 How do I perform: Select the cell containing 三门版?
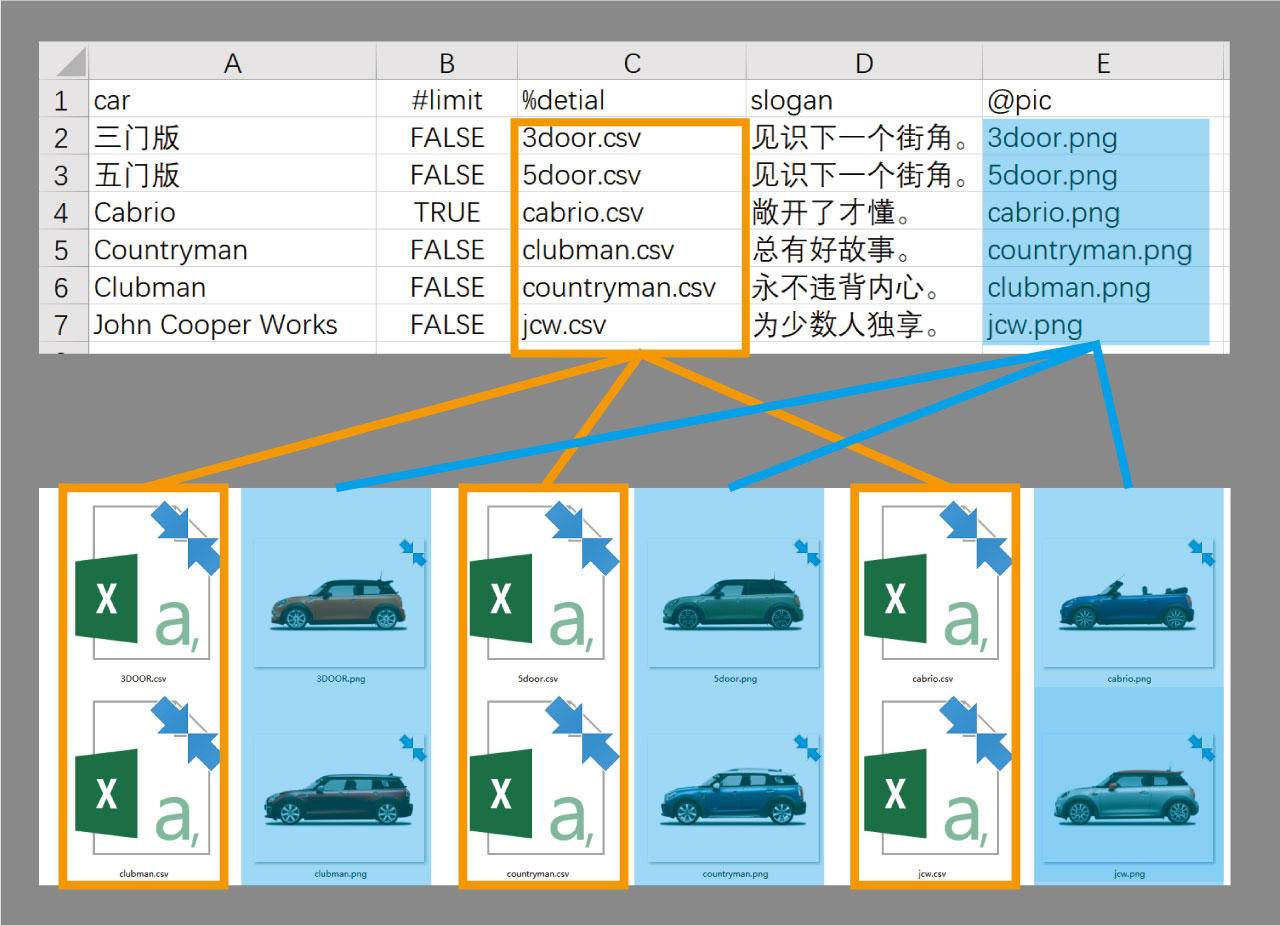tap(232, 136)
